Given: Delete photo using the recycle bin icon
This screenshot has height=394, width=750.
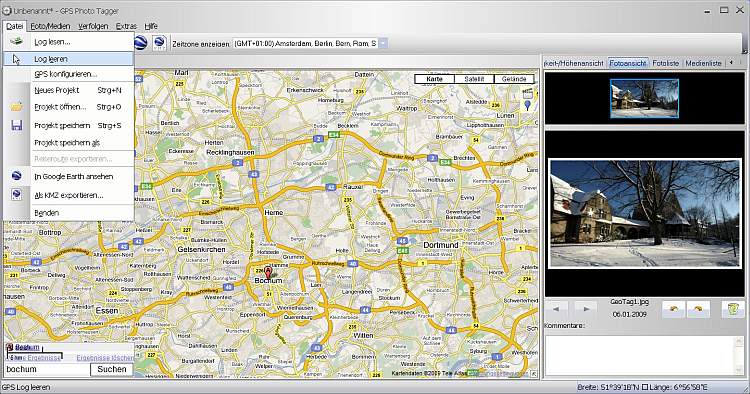Looking at the screenshot, I should tap(733, 309).
